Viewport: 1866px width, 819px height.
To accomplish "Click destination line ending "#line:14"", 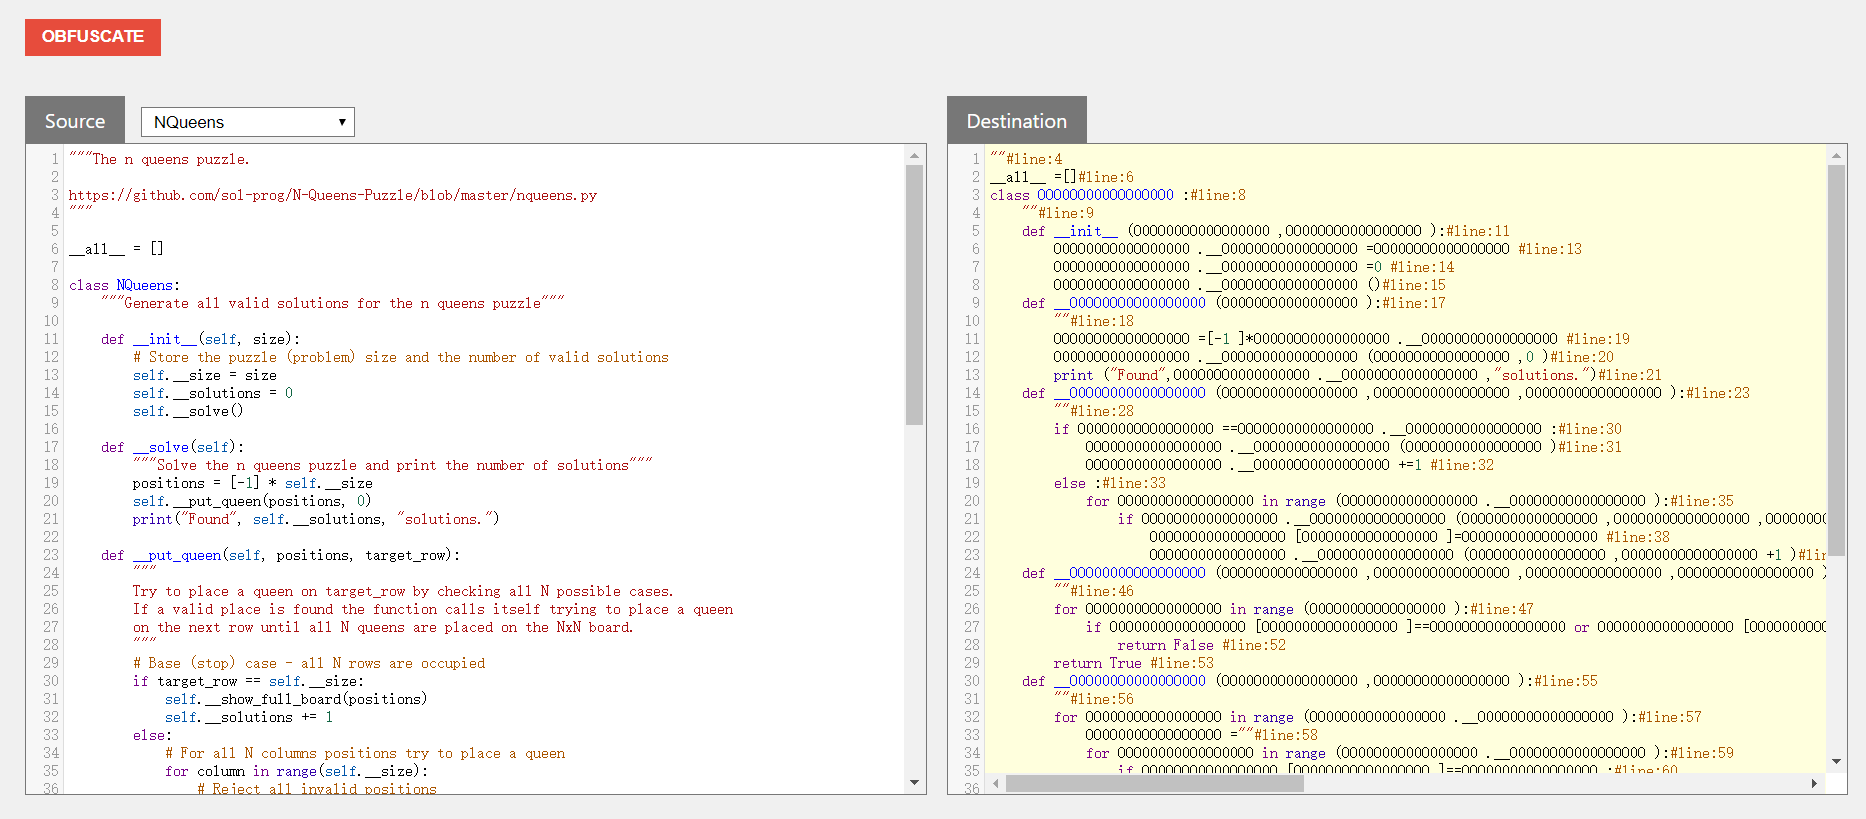I will coord(1254,267).
